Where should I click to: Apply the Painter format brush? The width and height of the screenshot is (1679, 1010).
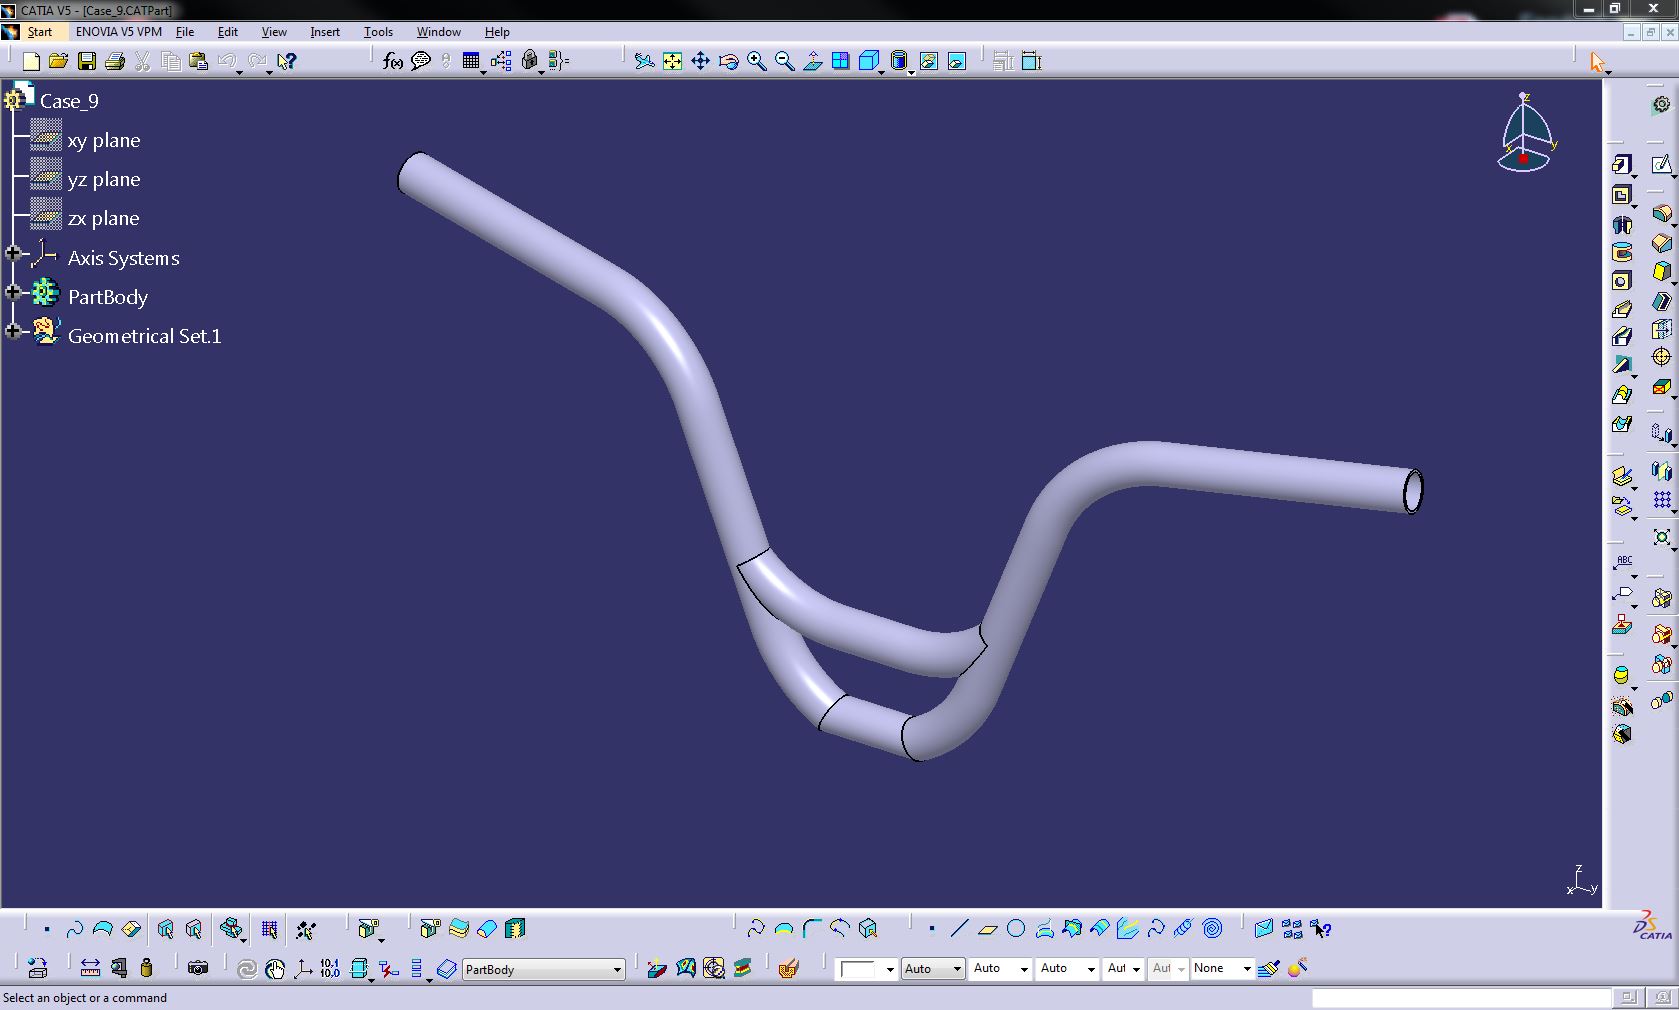[x=1269, y=968]
